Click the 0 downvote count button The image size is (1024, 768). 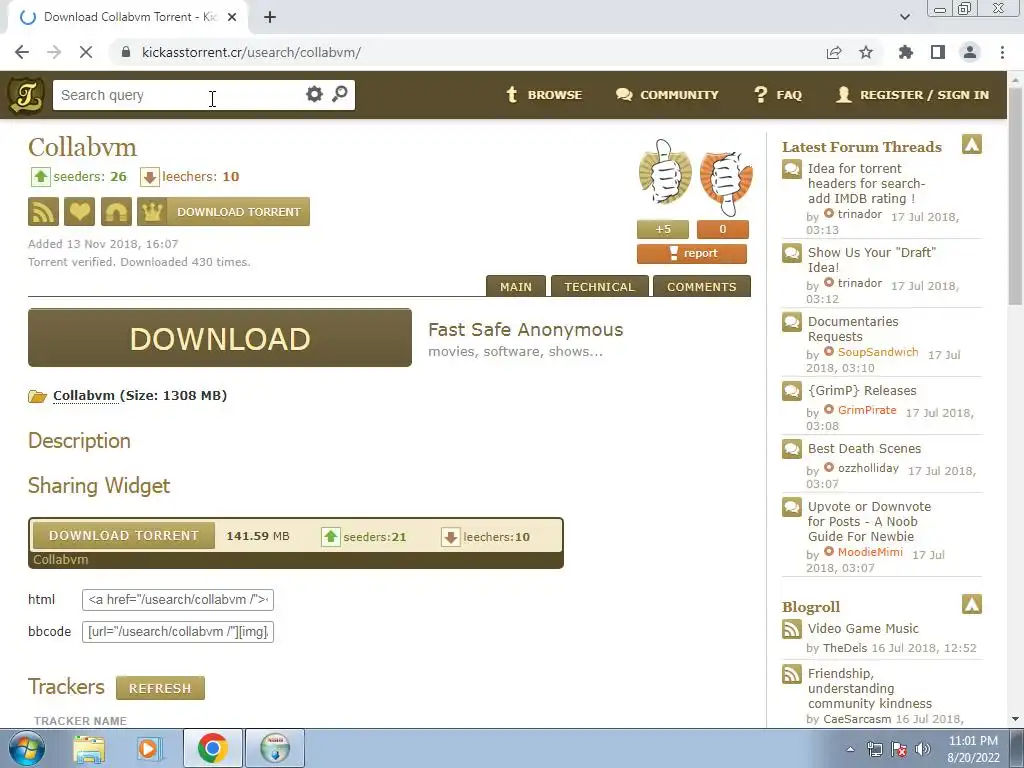click(722, 229)
